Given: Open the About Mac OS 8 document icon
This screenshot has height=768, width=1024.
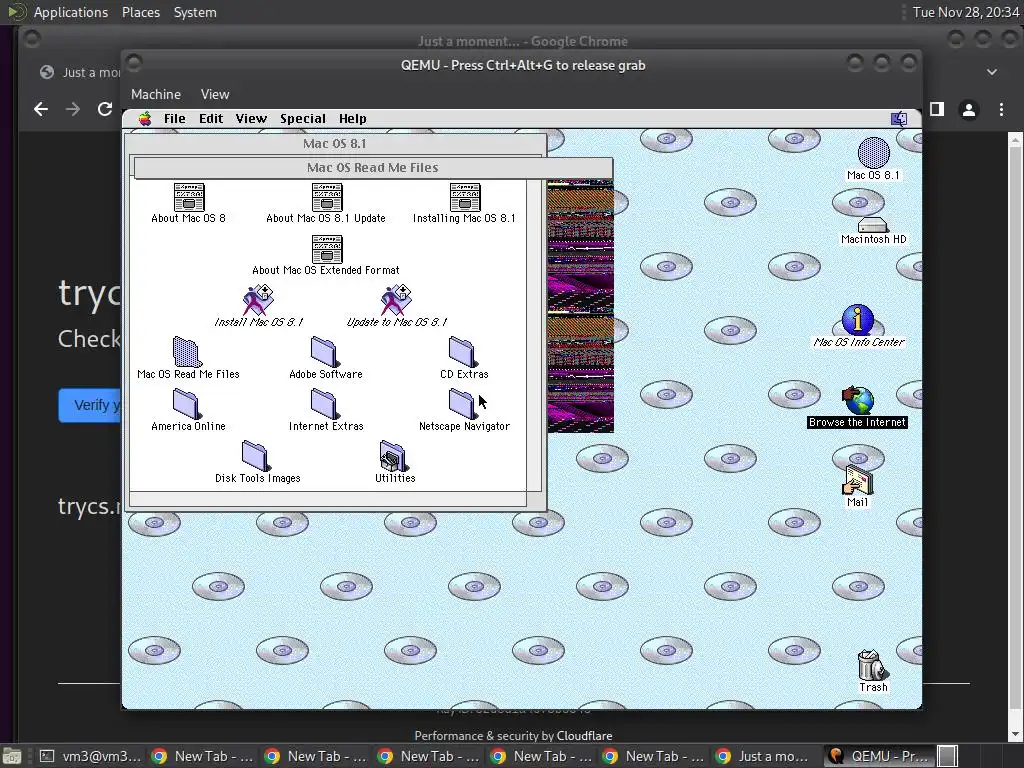Looking at the screenshot, I should click(x=189, y=197).
